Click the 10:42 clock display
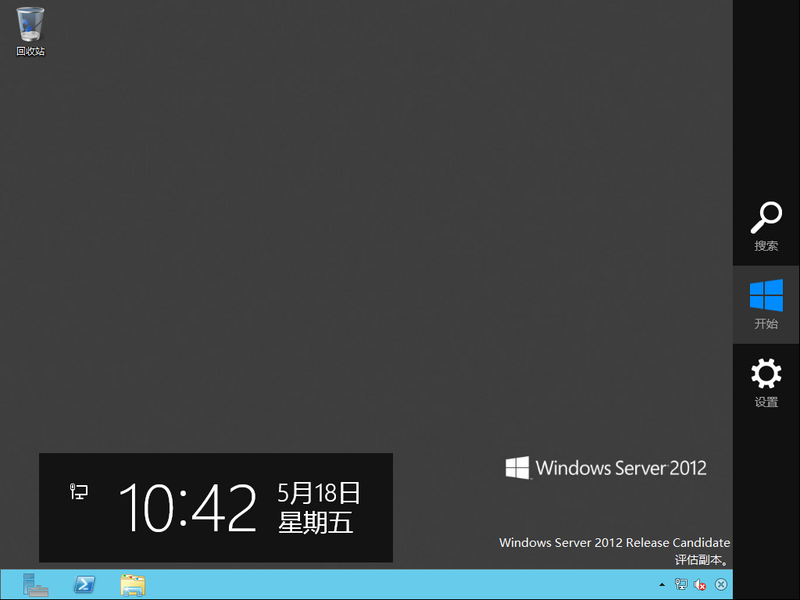Image resolution: width=800 pixels, height=600 pixels. 187,508
